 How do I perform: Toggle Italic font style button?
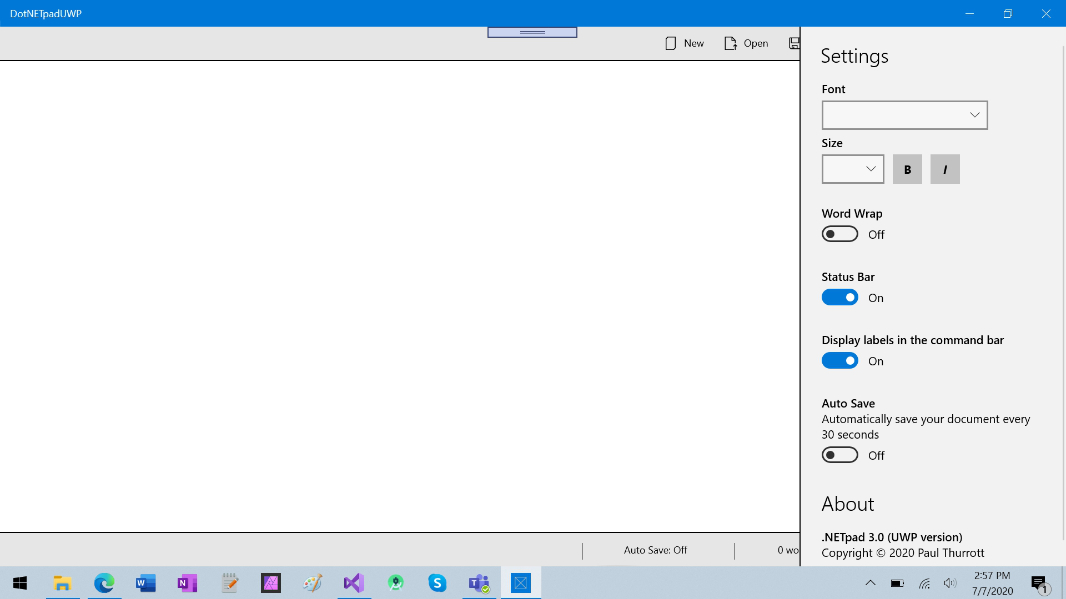tap(945, 170)
